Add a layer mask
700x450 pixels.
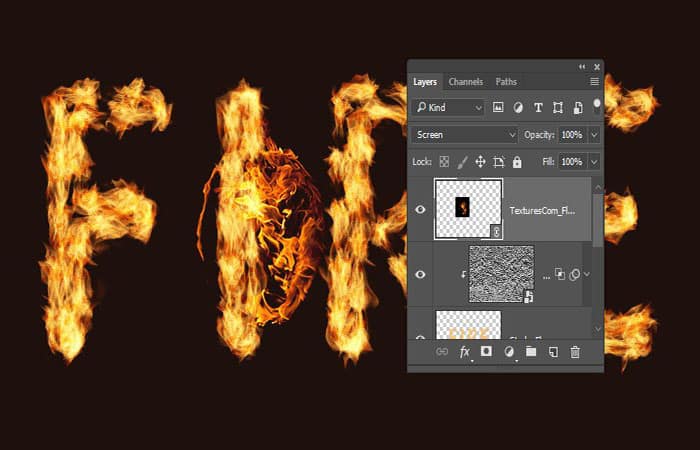pos(486,351)
